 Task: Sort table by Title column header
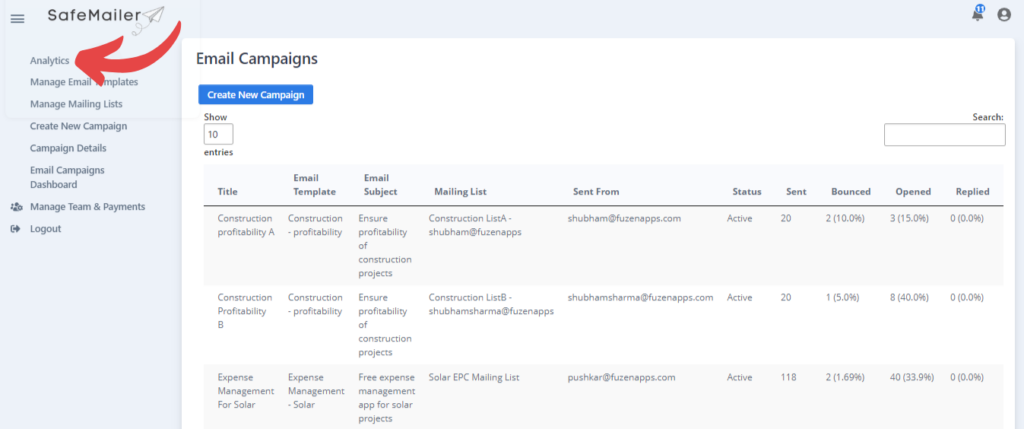tap(228, 192)
